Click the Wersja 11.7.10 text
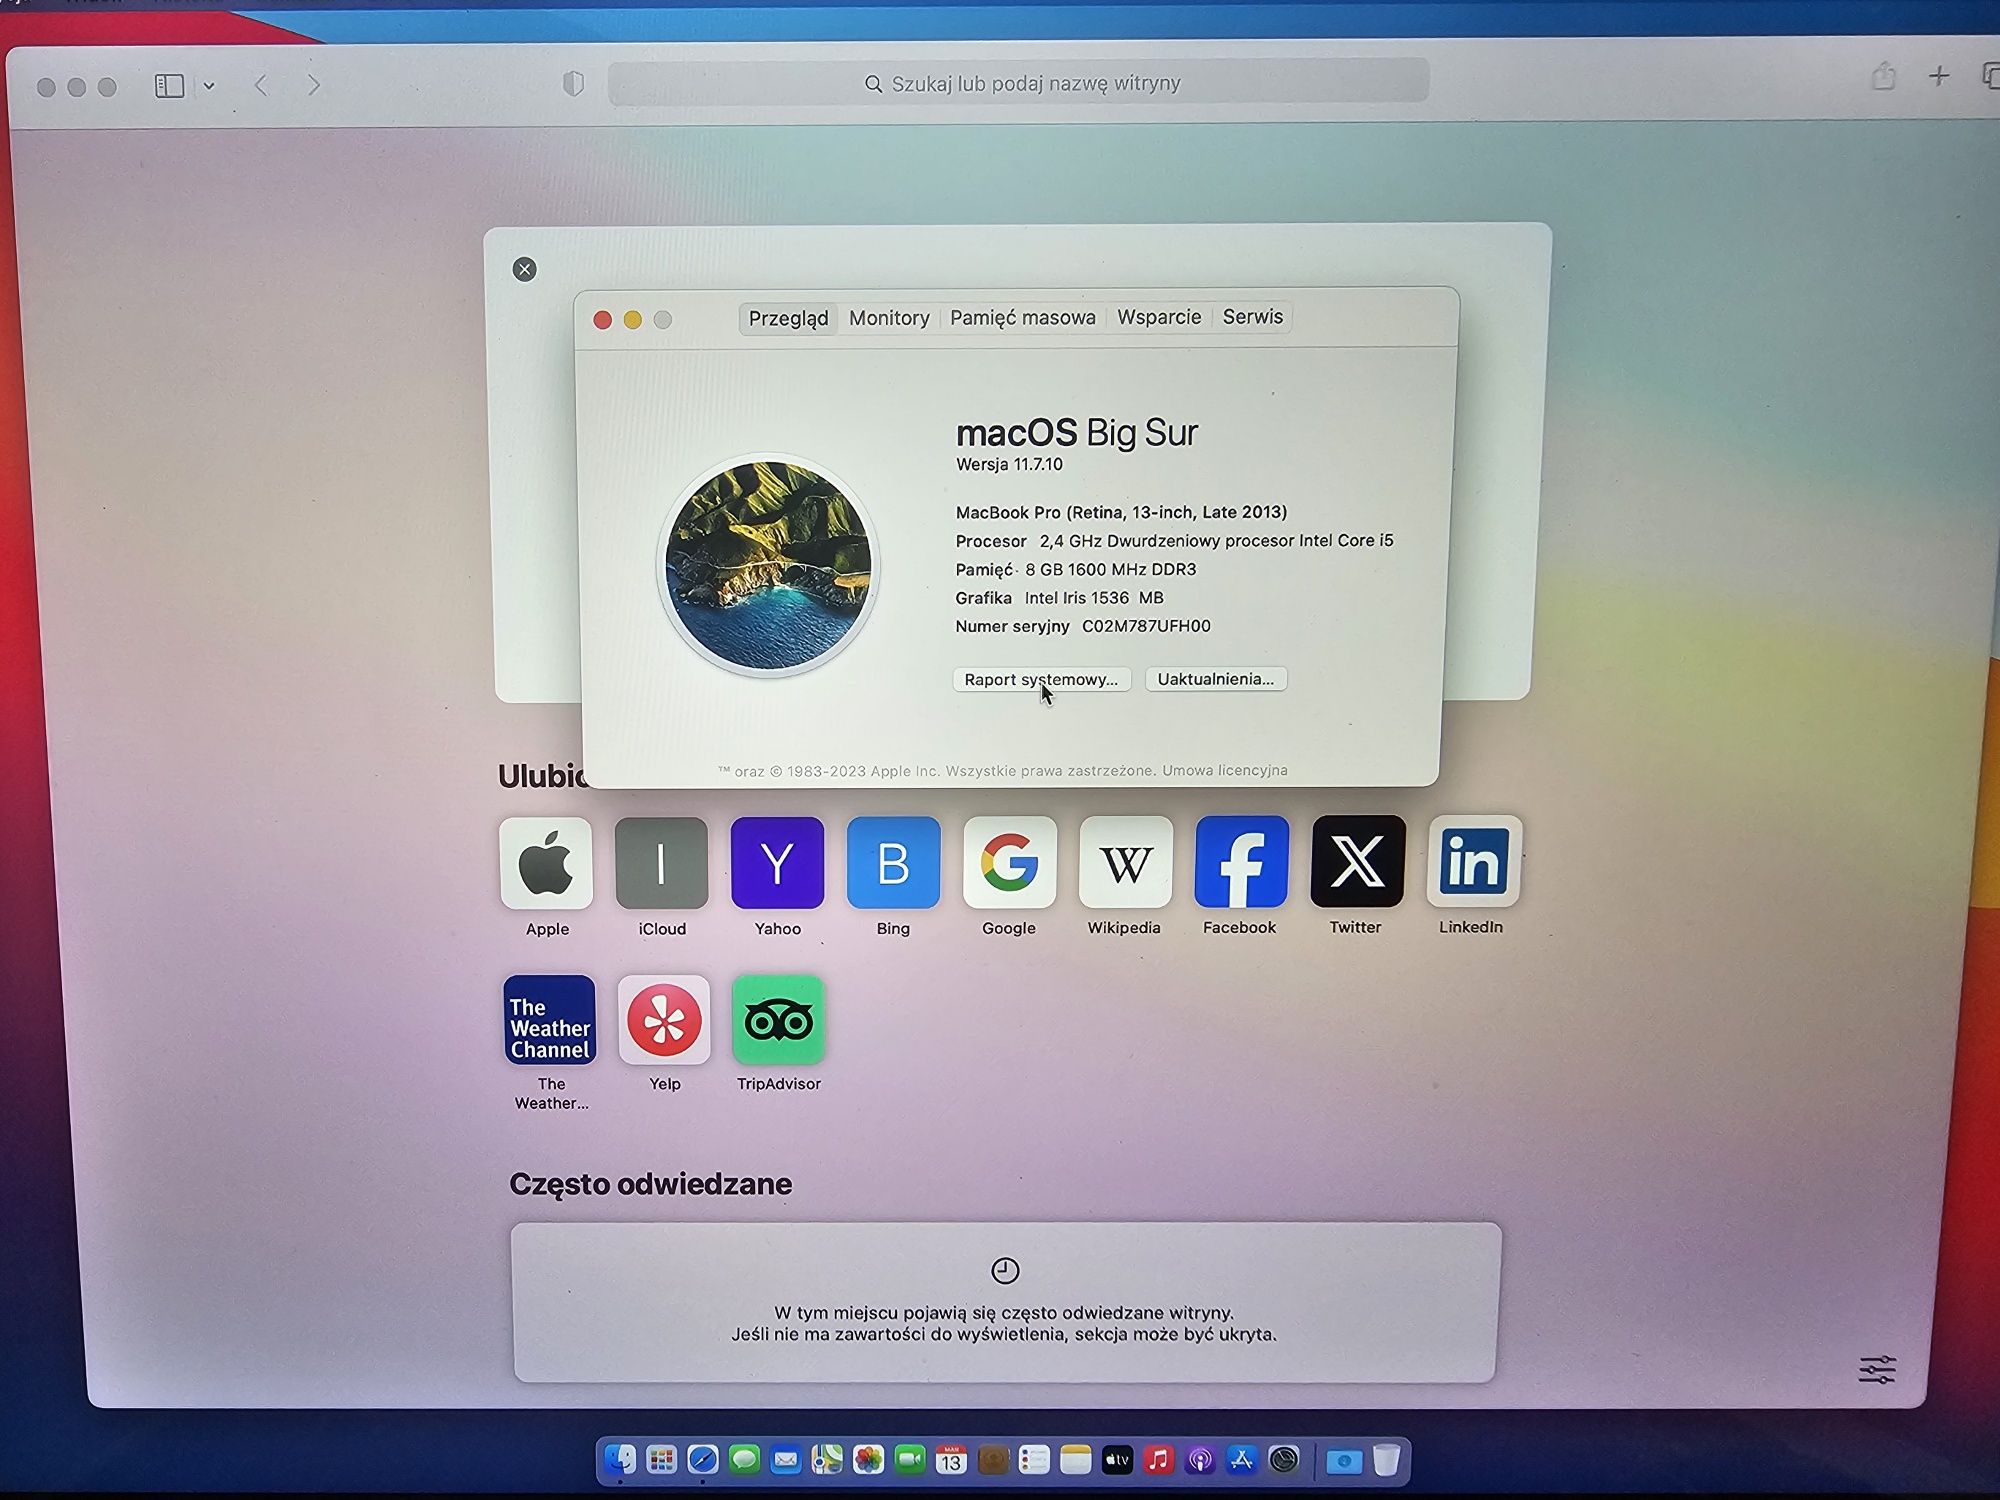2000x1500 pixels. [x=1009, y=464]
